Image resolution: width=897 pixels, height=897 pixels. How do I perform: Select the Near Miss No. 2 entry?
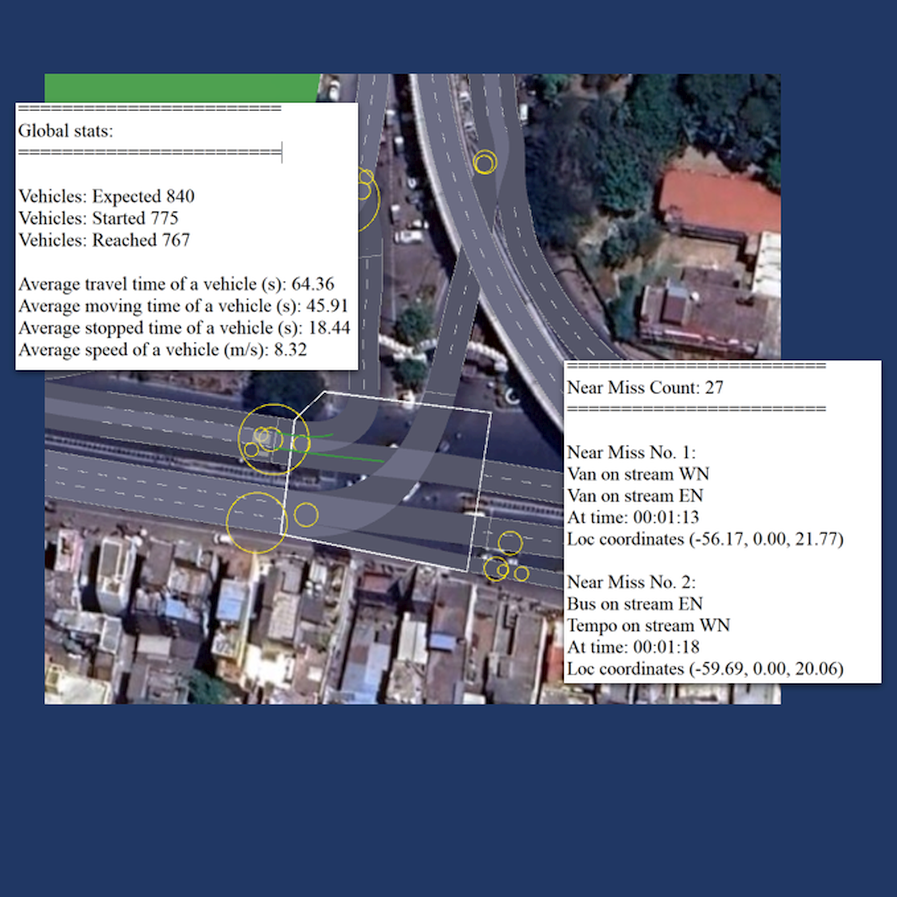tap(626, 582)
